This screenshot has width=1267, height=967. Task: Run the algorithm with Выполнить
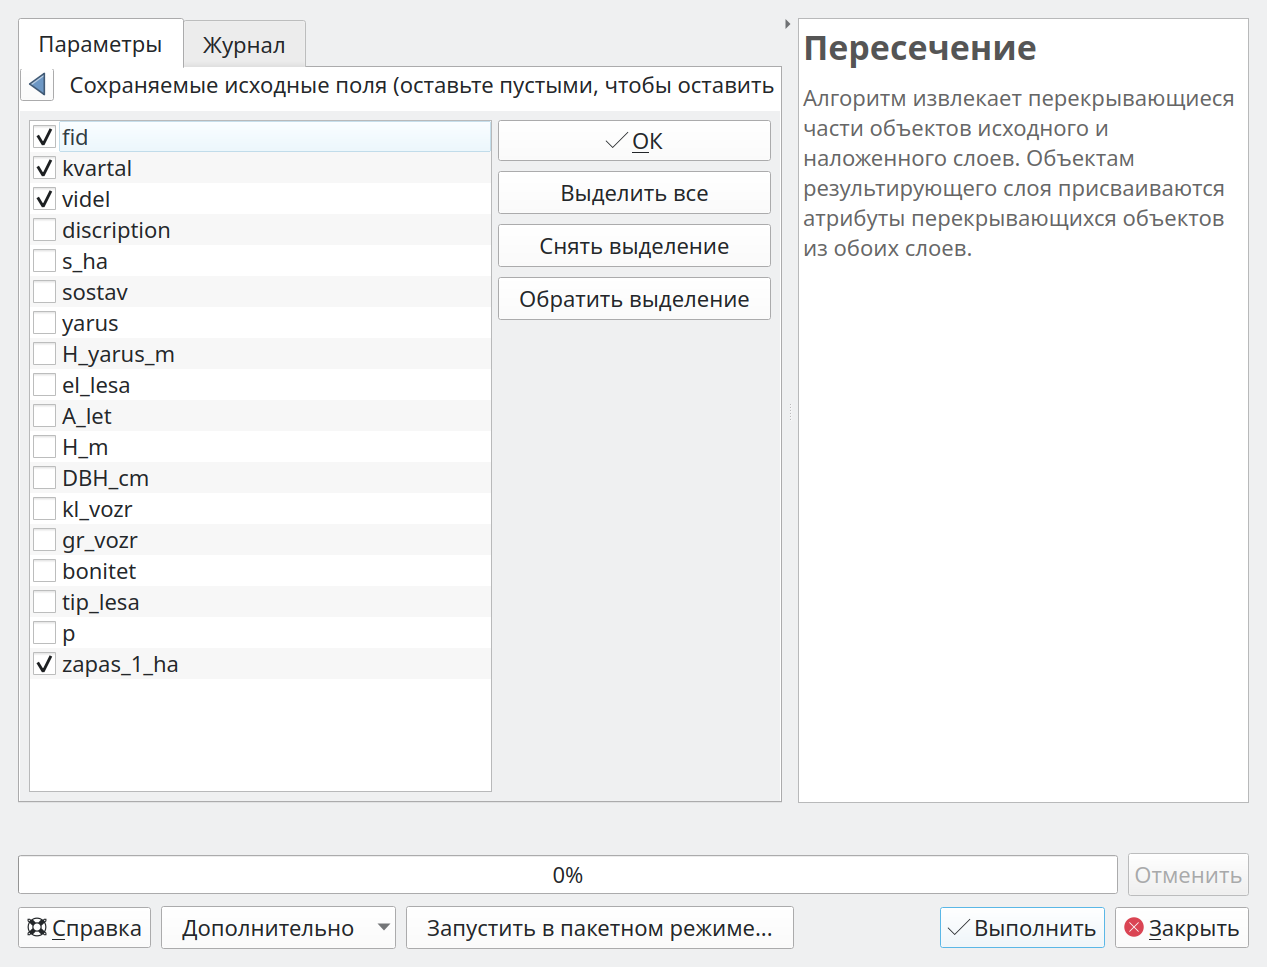point(1022,928)
